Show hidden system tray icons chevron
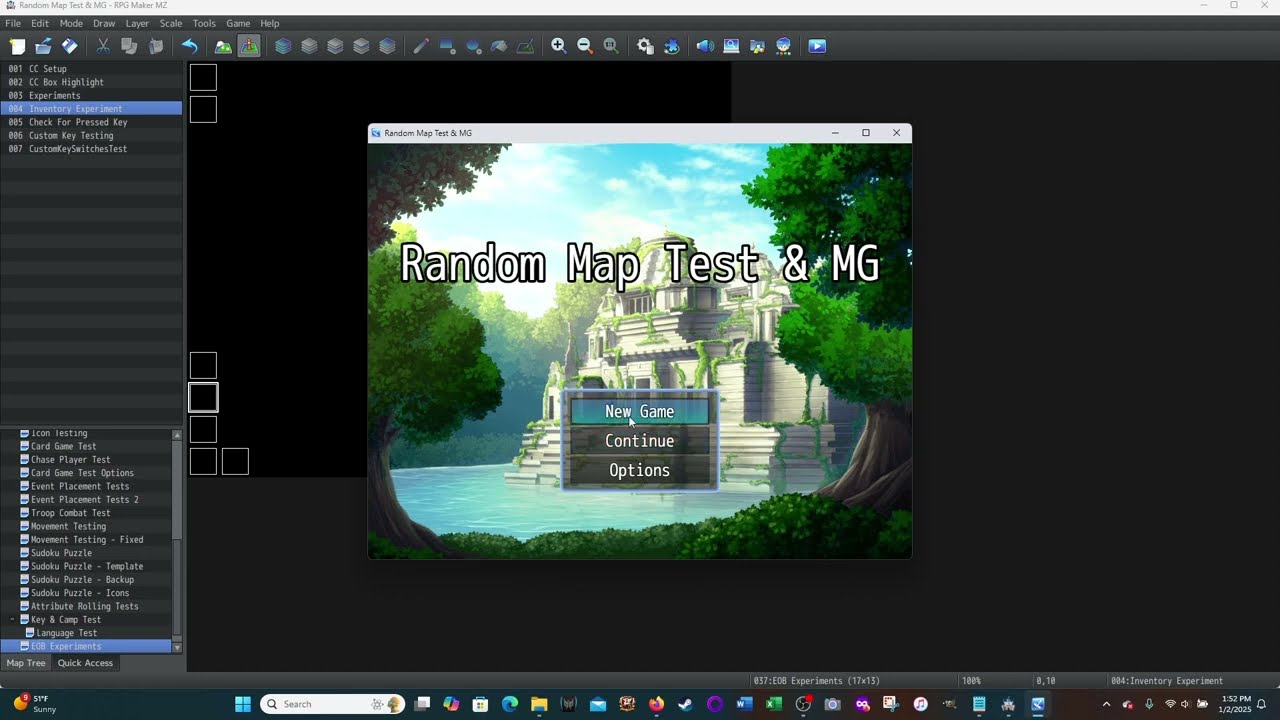 1106,704
